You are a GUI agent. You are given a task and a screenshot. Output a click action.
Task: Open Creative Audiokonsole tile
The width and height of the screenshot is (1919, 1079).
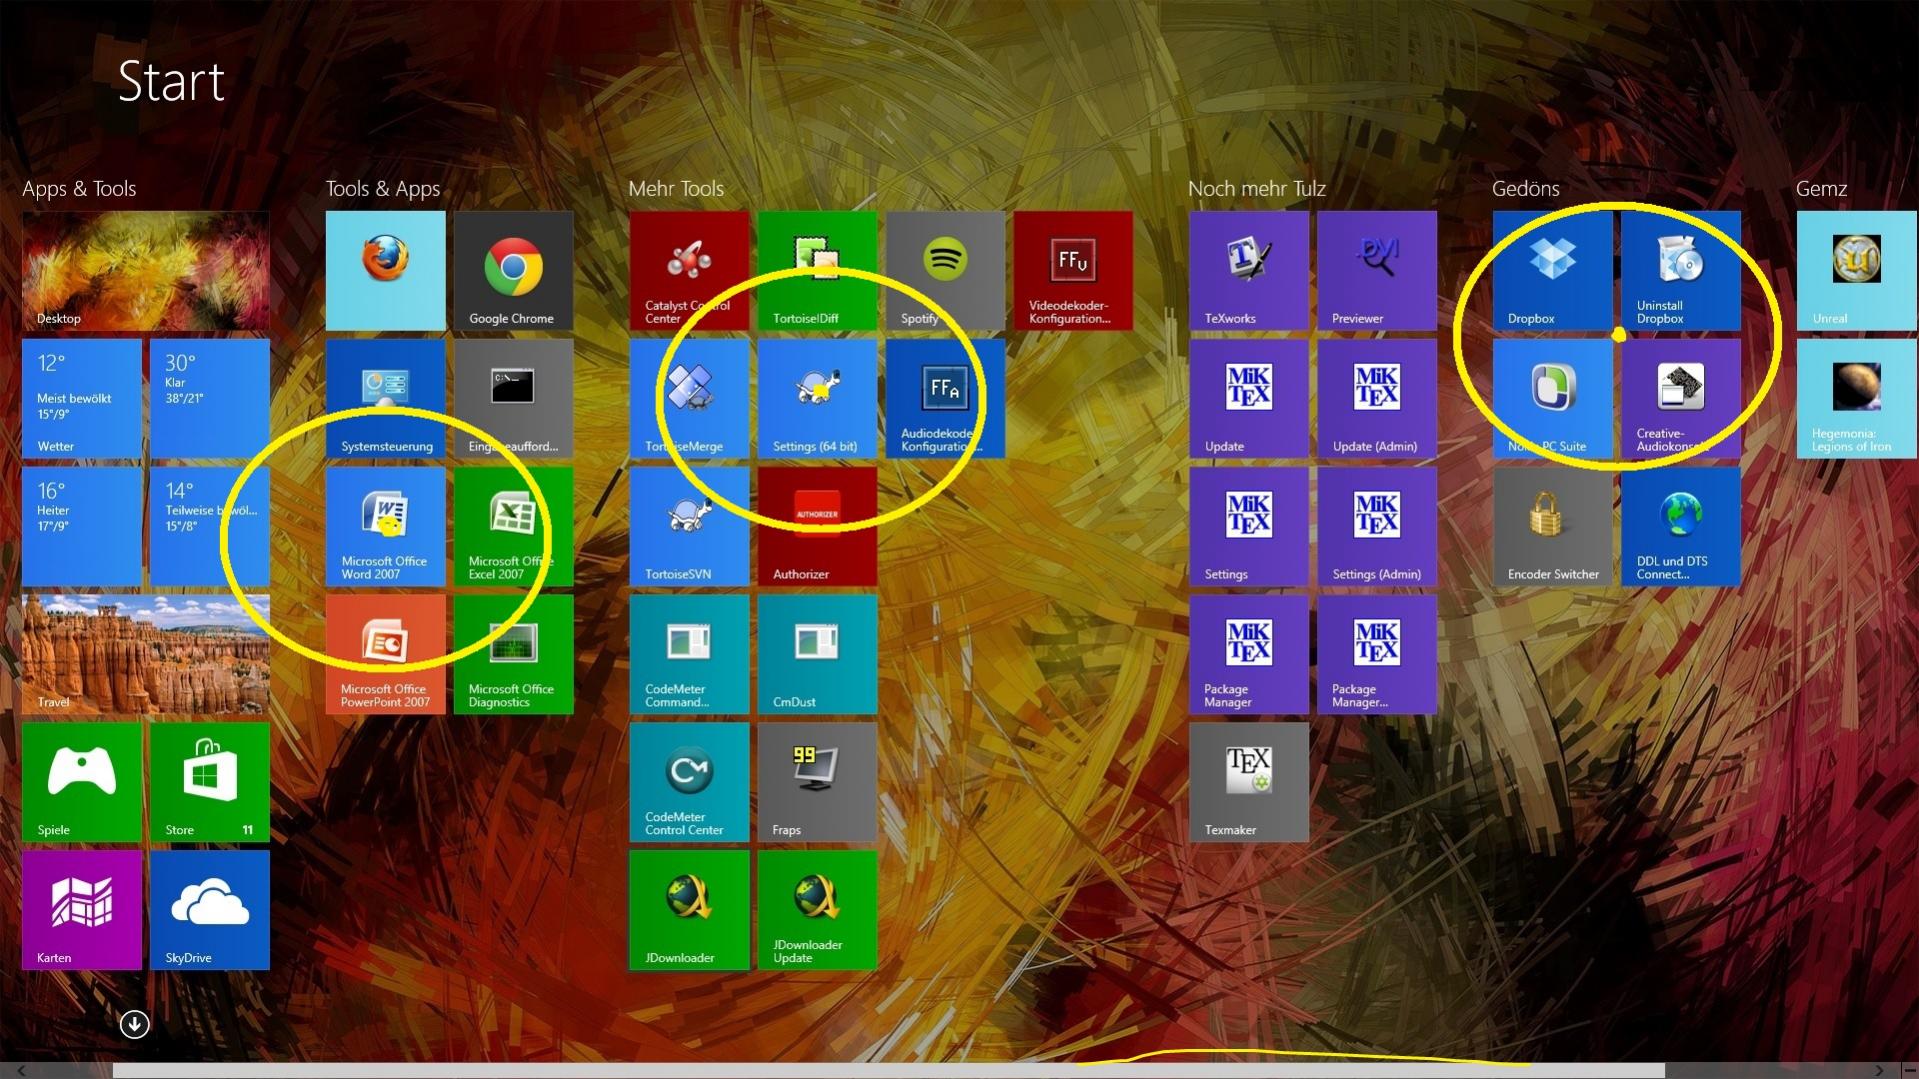pyautogui.click(x=1681, y=398)
